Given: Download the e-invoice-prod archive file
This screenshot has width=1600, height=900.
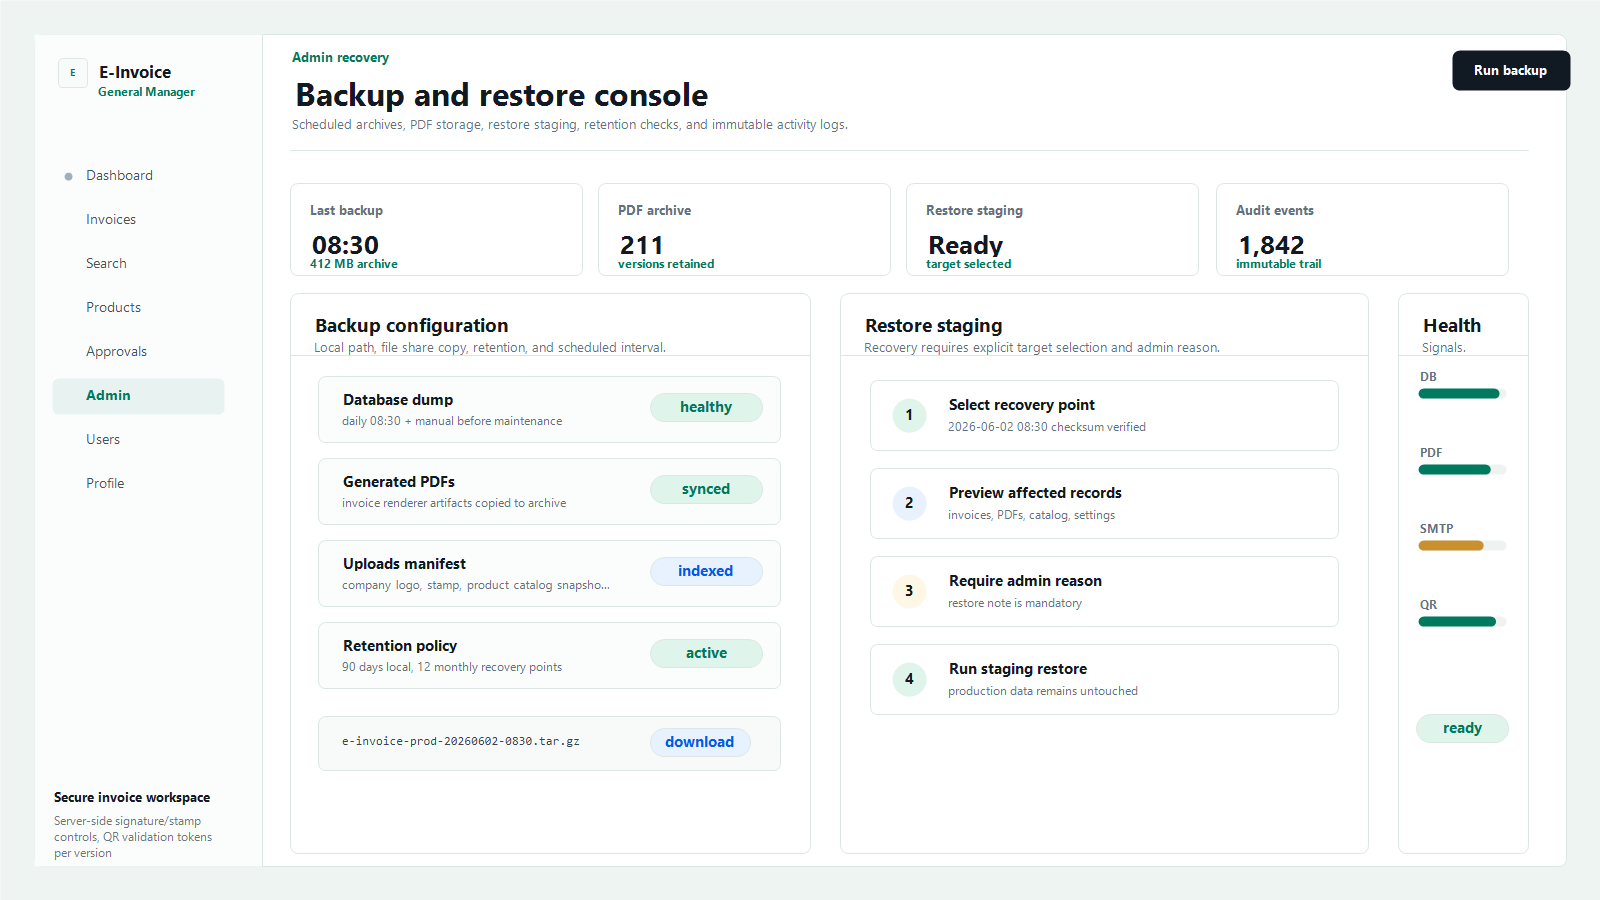Looking at the screenshot, I should [700, 742].
